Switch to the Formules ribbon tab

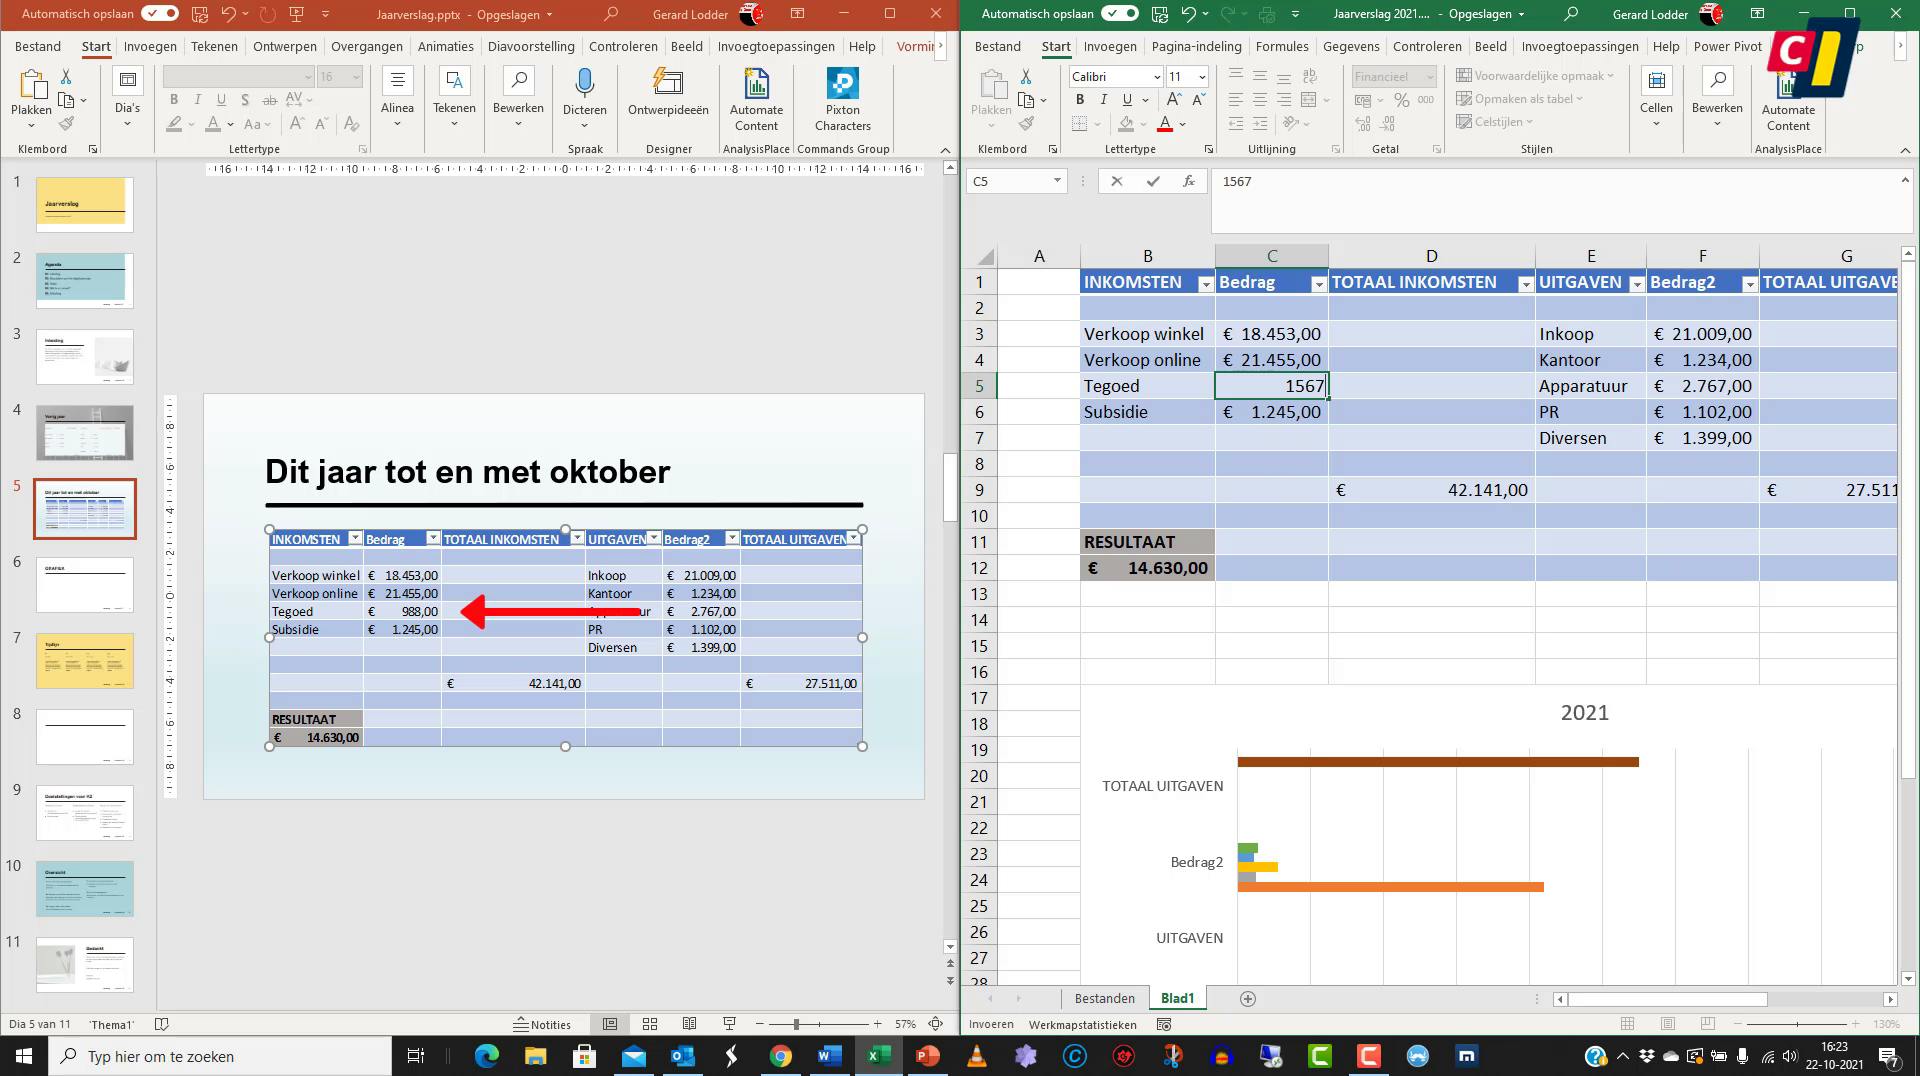pyautogui.click(x=1281, y=46)
